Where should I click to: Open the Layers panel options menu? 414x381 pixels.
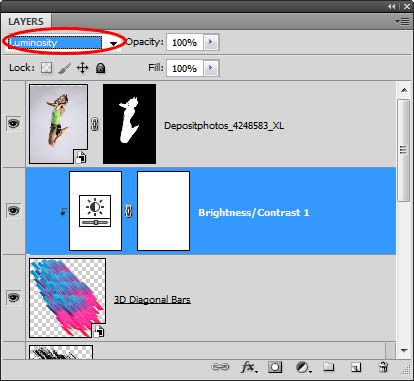(x=403, y=21)
